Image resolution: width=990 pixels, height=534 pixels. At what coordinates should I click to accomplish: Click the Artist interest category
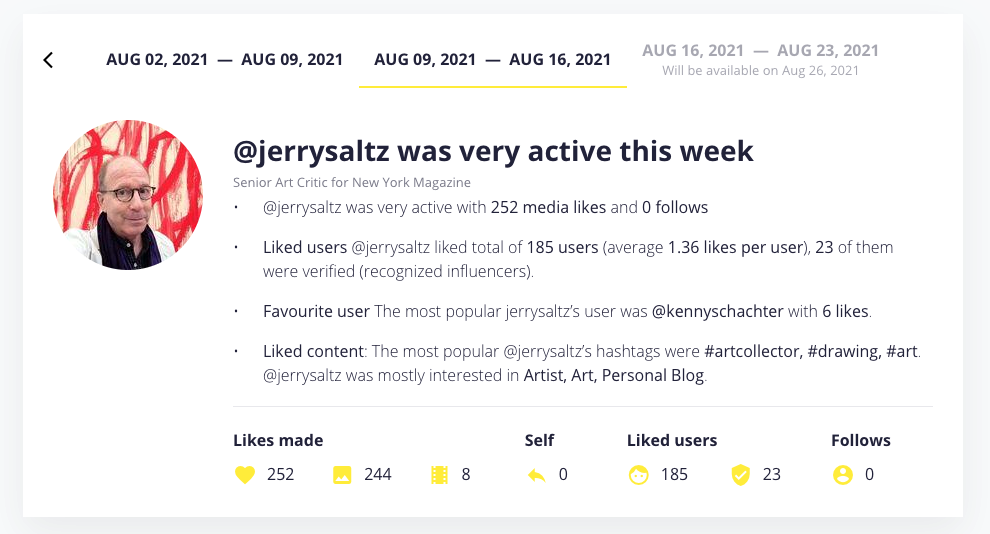pyautogui.click(x=544, y=375)
